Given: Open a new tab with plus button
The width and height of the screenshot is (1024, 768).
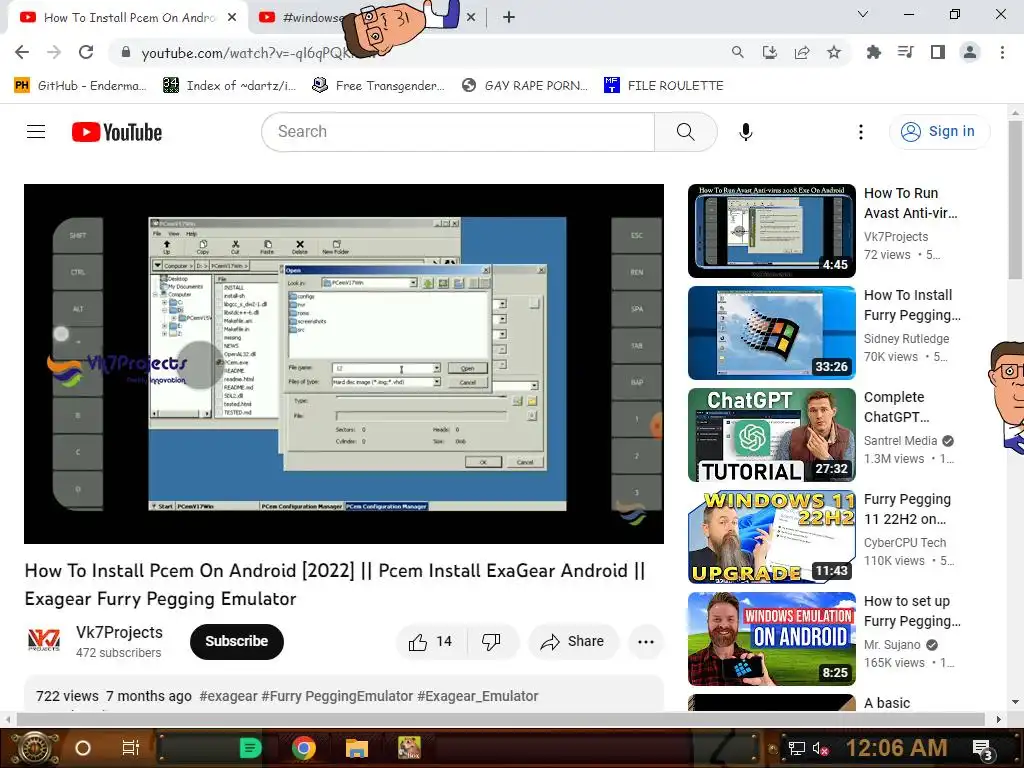Looking at the screenshot, I should click(509, 18).
